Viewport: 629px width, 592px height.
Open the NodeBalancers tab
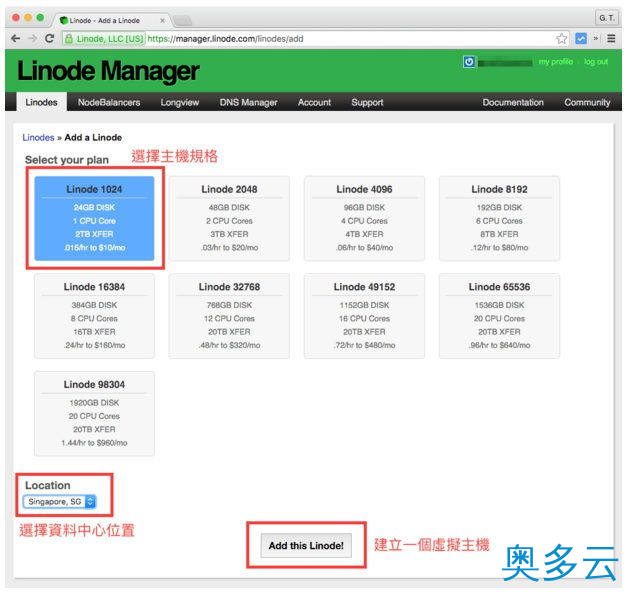click(109, 102)
